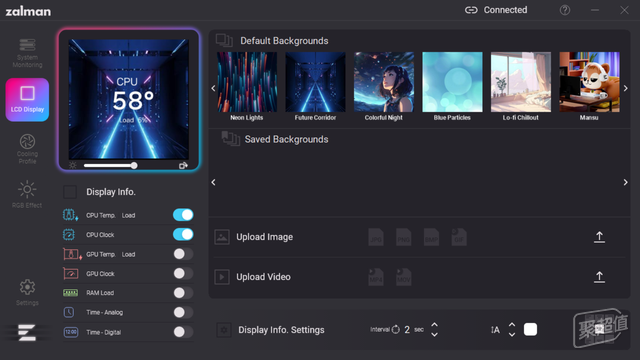The height and width of the screenshot is (360, 640).
Task: Turn off CPU Temp. Load switch
Action: coord(183,215)
